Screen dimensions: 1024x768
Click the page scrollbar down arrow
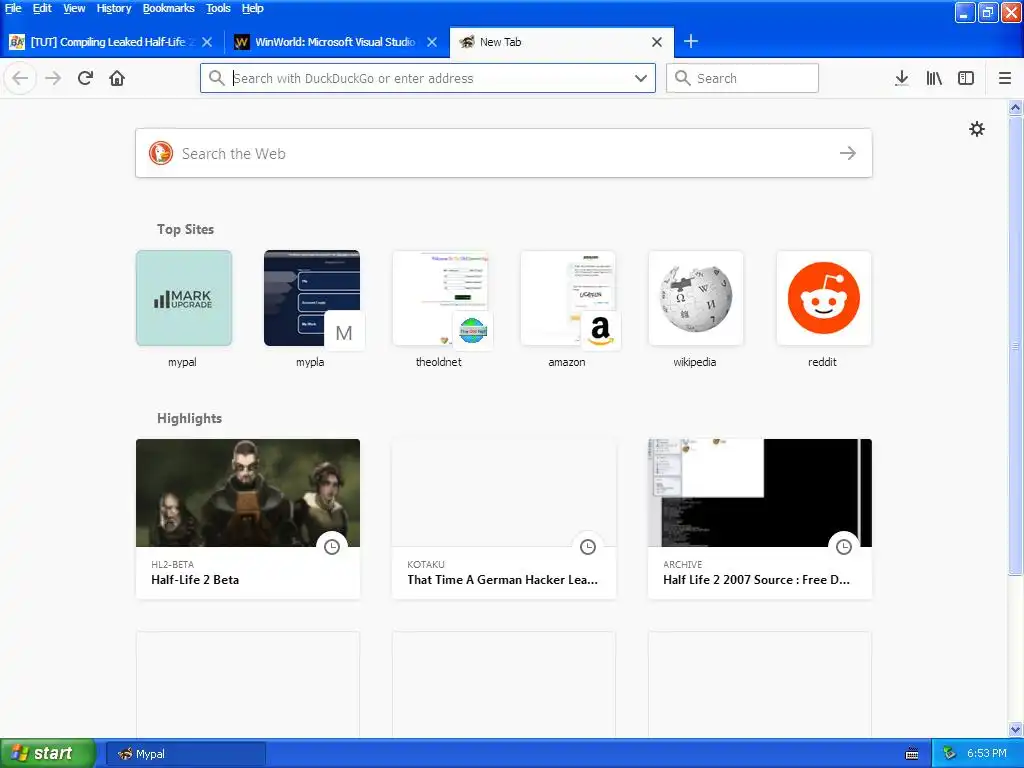point(1016,729)
